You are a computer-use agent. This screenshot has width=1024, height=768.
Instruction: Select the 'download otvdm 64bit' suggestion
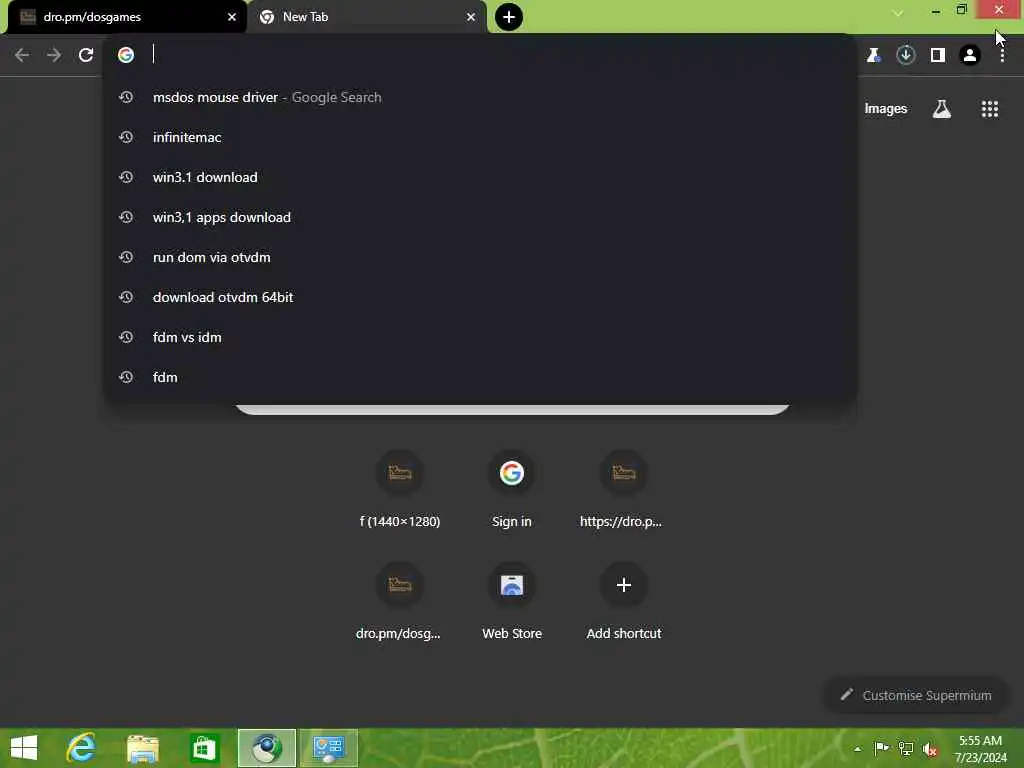pos(481,297)
